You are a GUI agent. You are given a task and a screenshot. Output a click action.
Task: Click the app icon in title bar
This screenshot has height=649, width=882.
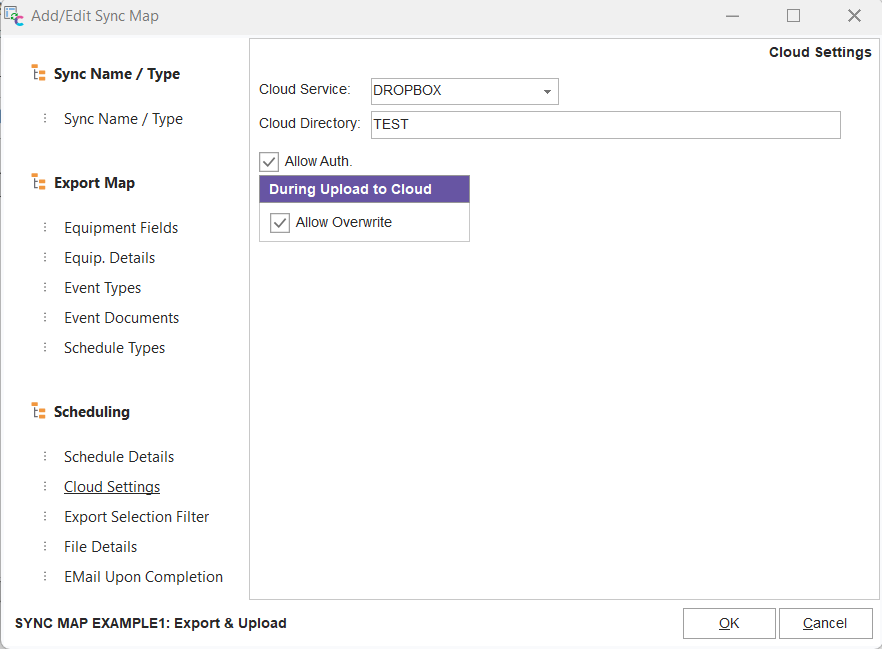tap(14, 15)
